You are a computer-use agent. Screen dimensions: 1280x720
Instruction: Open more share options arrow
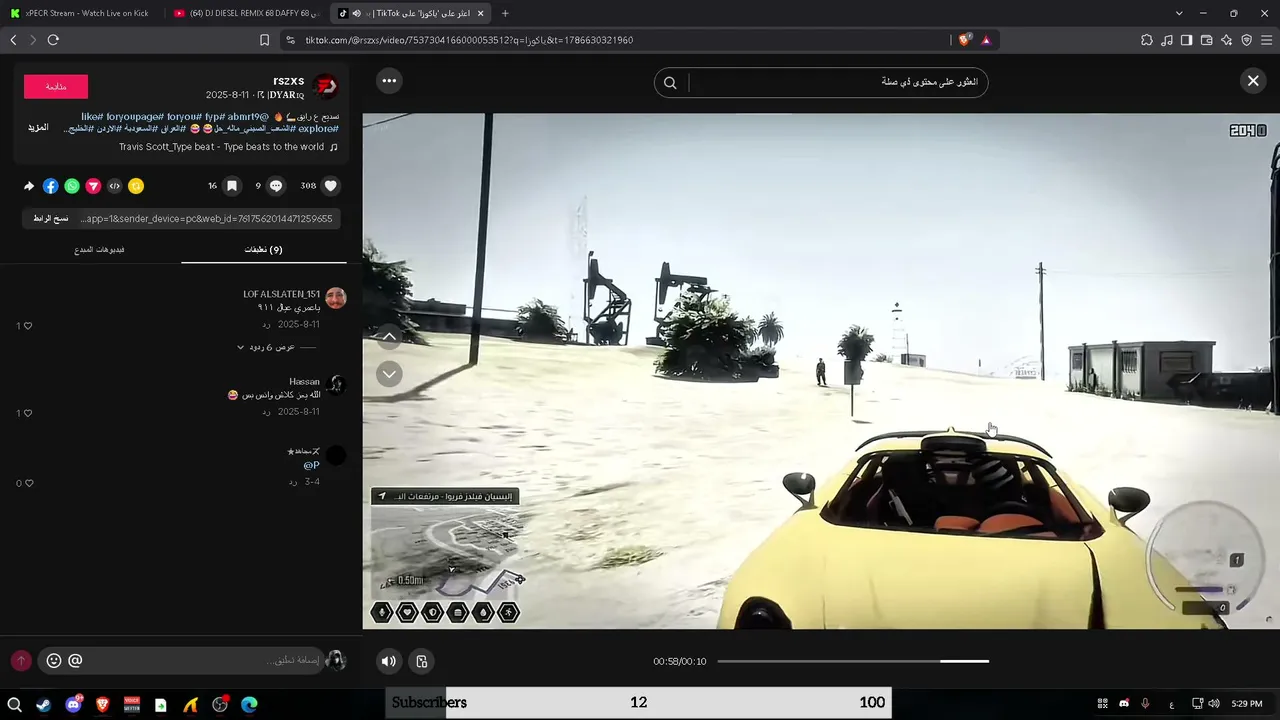click(x=29, y=186)
